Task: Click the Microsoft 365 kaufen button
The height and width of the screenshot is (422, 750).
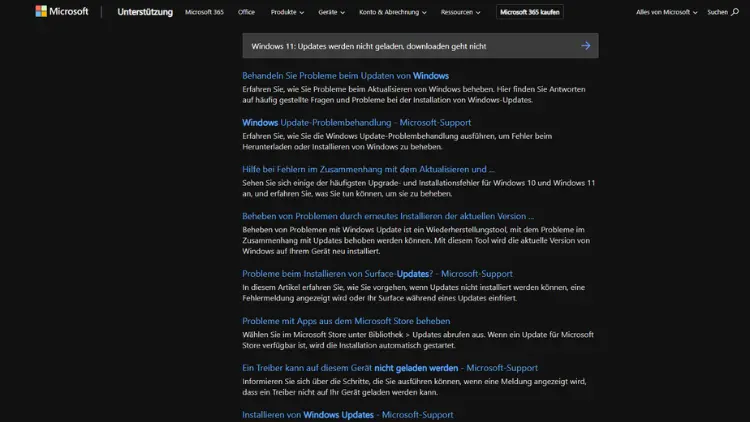Action: coord(529,12)
